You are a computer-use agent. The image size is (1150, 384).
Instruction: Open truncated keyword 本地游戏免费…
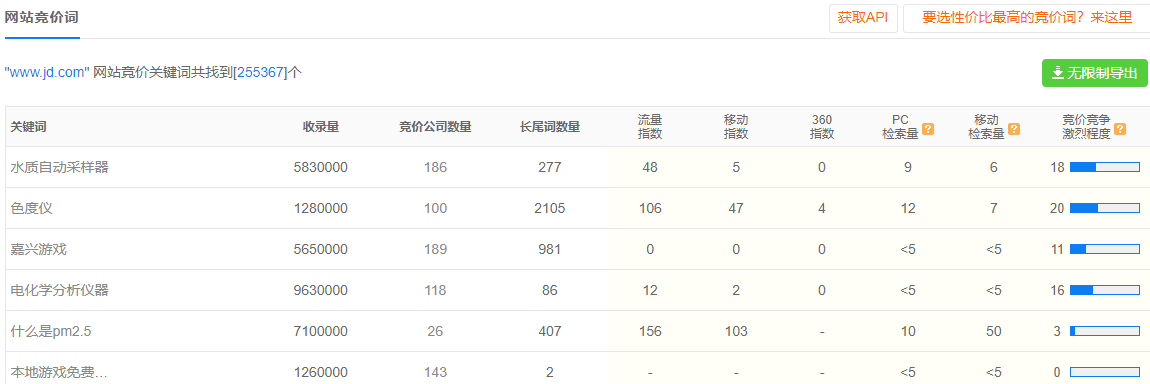(59, 372)
